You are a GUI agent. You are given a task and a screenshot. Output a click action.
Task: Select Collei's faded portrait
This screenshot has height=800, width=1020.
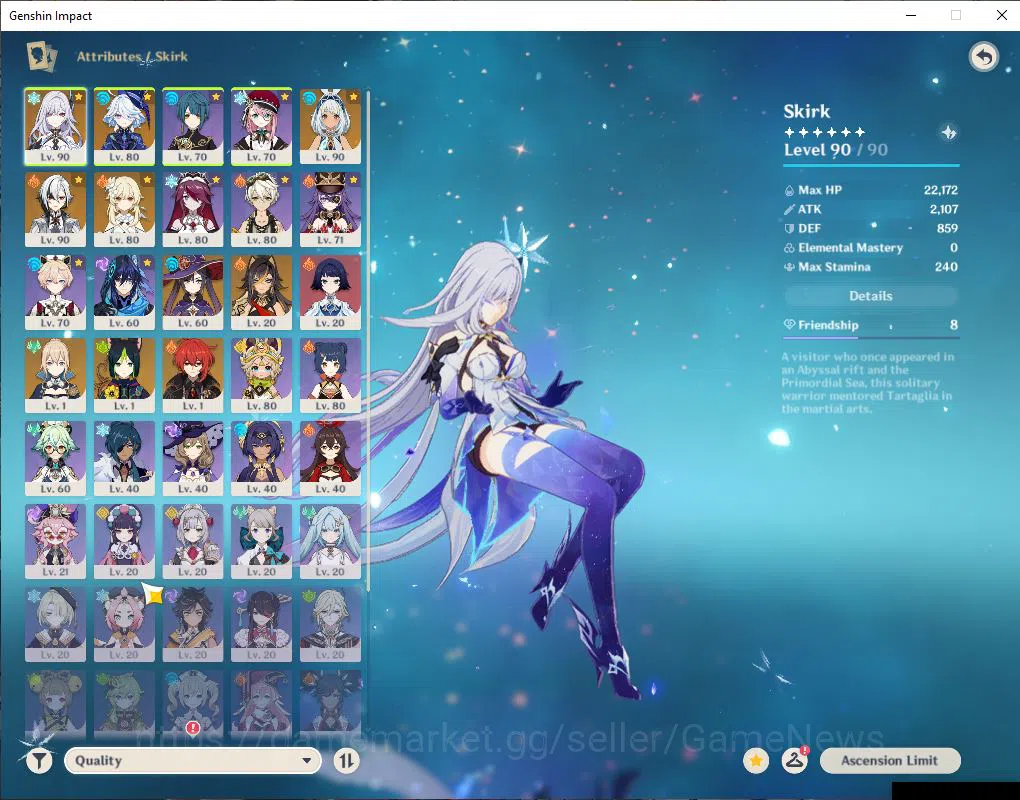tap(124, 704)
